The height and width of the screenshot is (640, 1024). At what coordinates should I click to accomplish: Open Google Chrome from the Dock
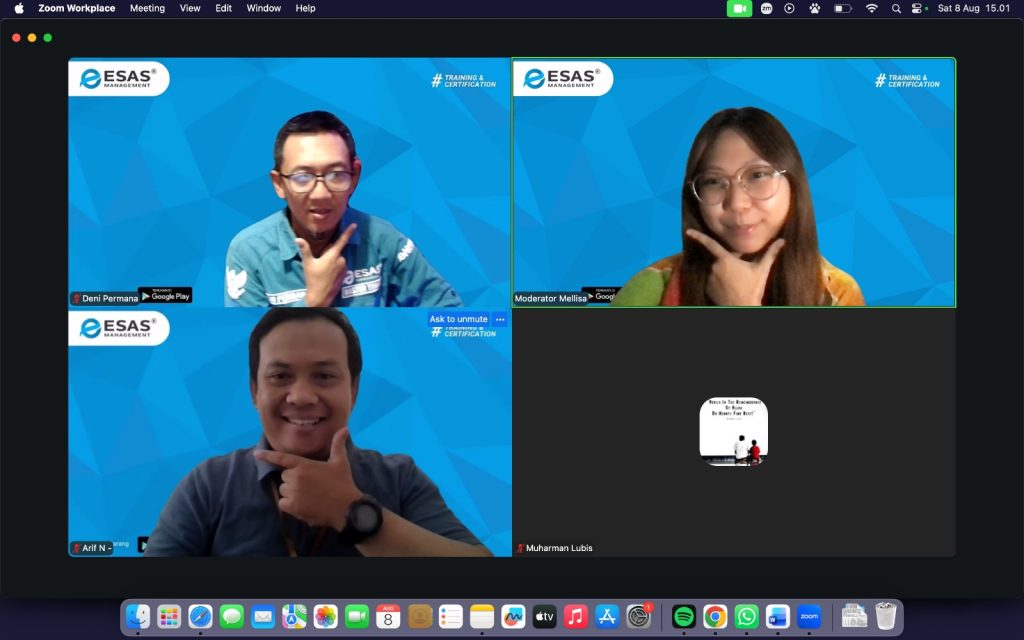(715, 616)
